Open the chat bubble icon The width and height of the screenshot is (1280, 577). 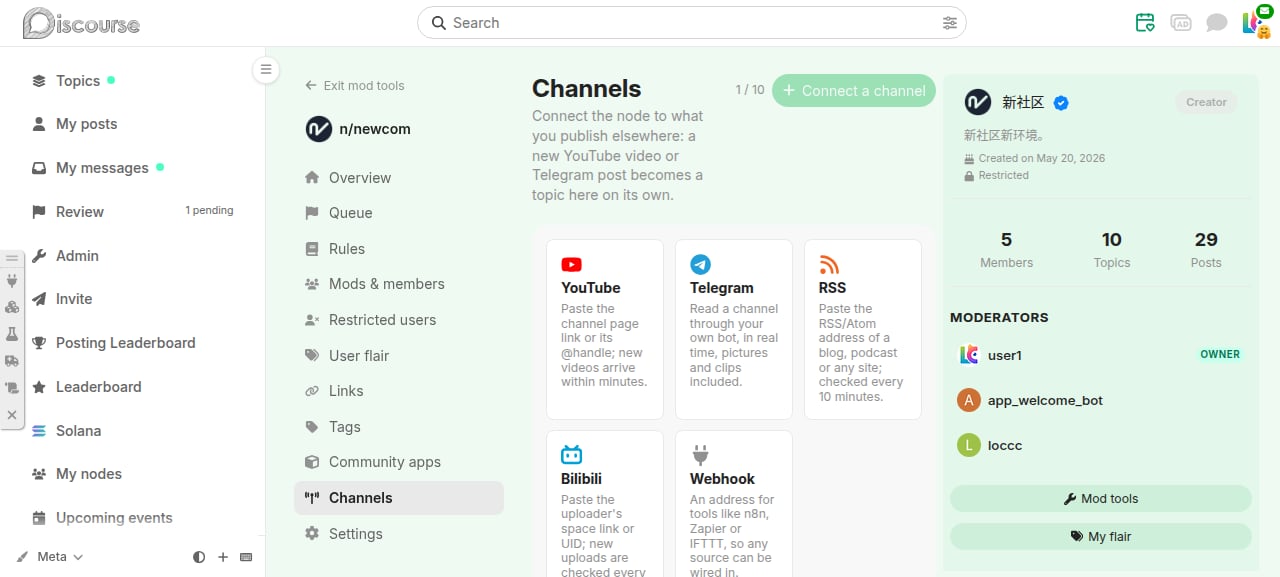[x=1216, y=22]
